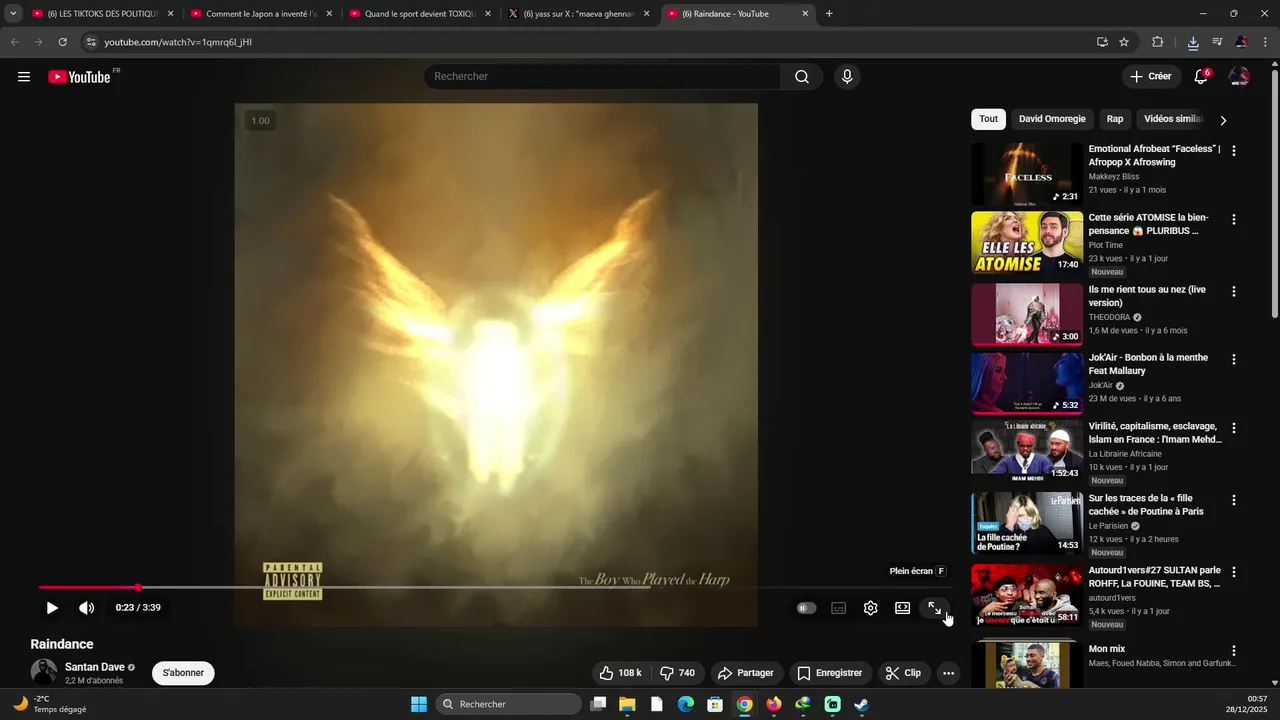The height and width of the screenshot is (720, 1280).
Task: Open options for Sur les traces video
Action: pos(1234,500)
